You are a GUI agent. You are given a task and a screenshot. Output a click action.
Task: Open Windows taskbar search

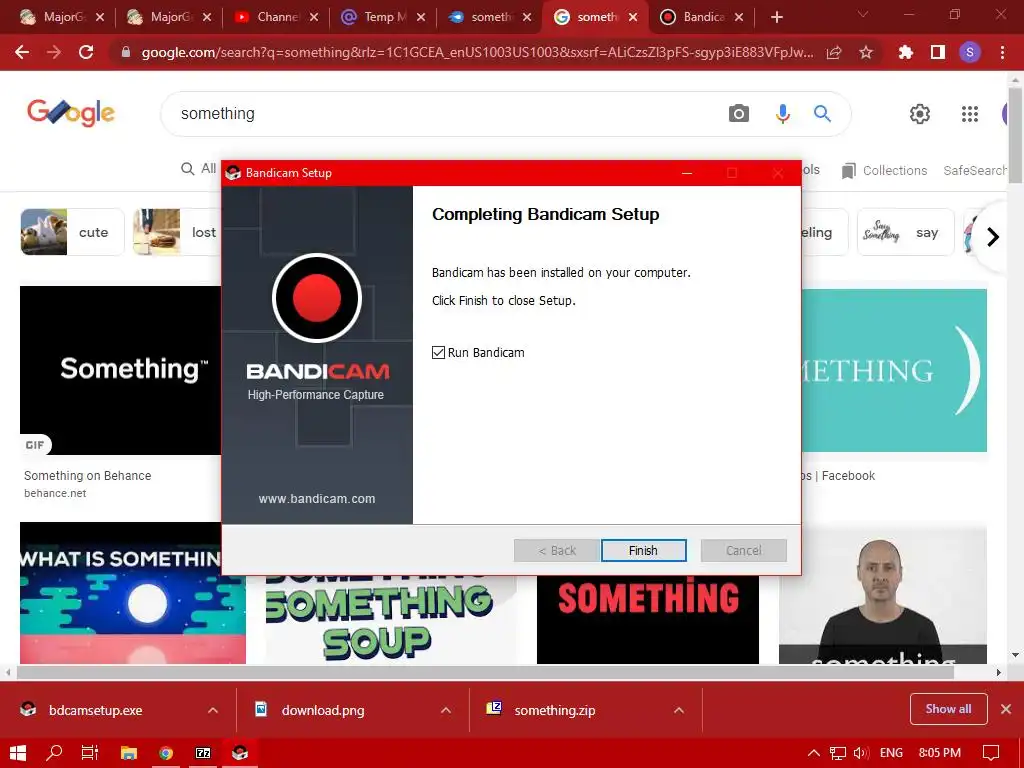point(54,753)
